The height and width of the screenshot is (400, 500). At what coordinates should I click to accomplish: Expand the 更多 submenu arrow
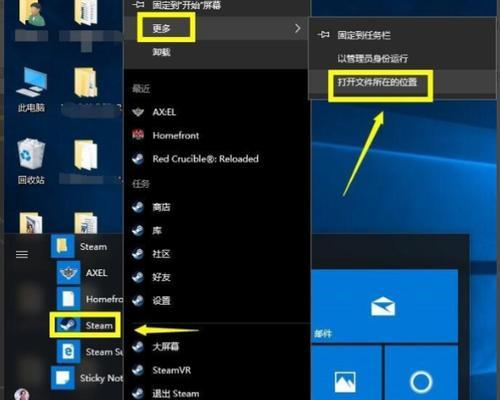coord(297,28)
